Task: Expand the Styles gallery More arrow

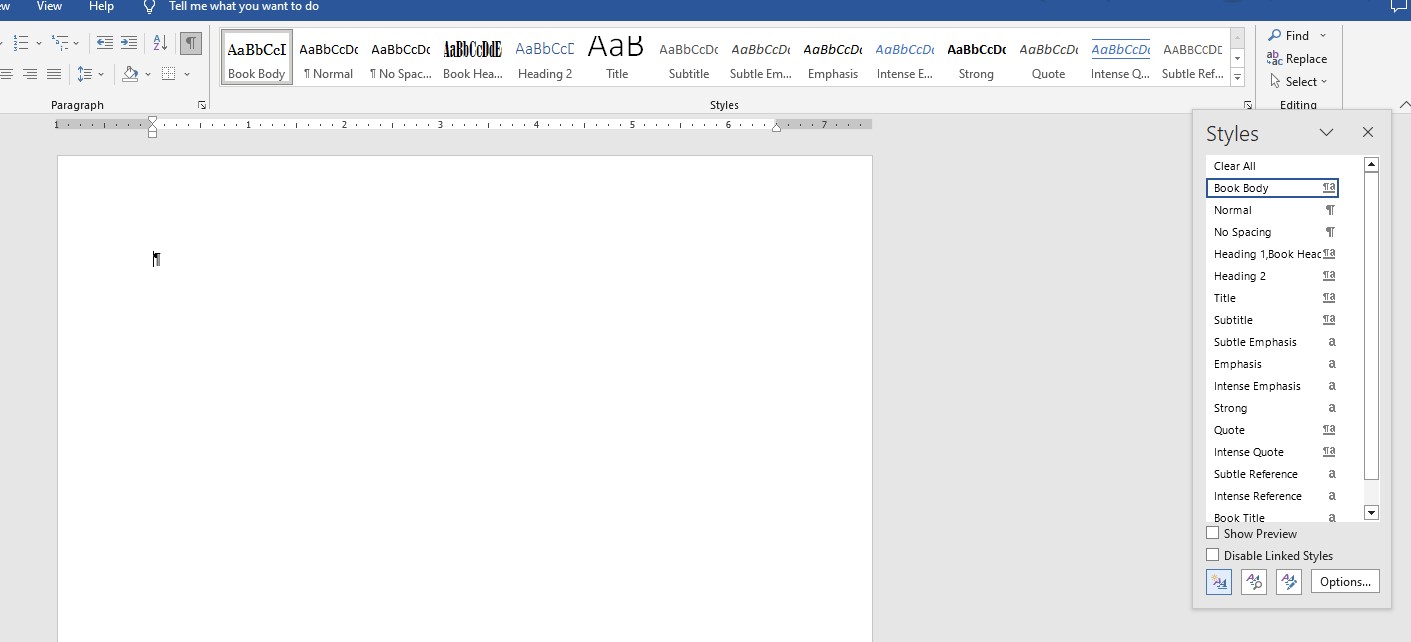Action: pyautogui.click(x=1238, y=78)
